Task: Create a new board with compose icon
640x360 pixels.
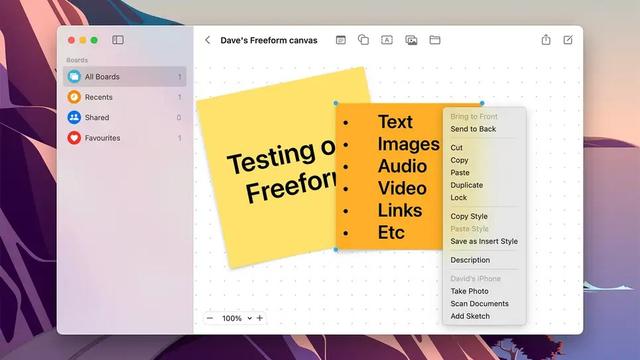Action: (568, 40)
